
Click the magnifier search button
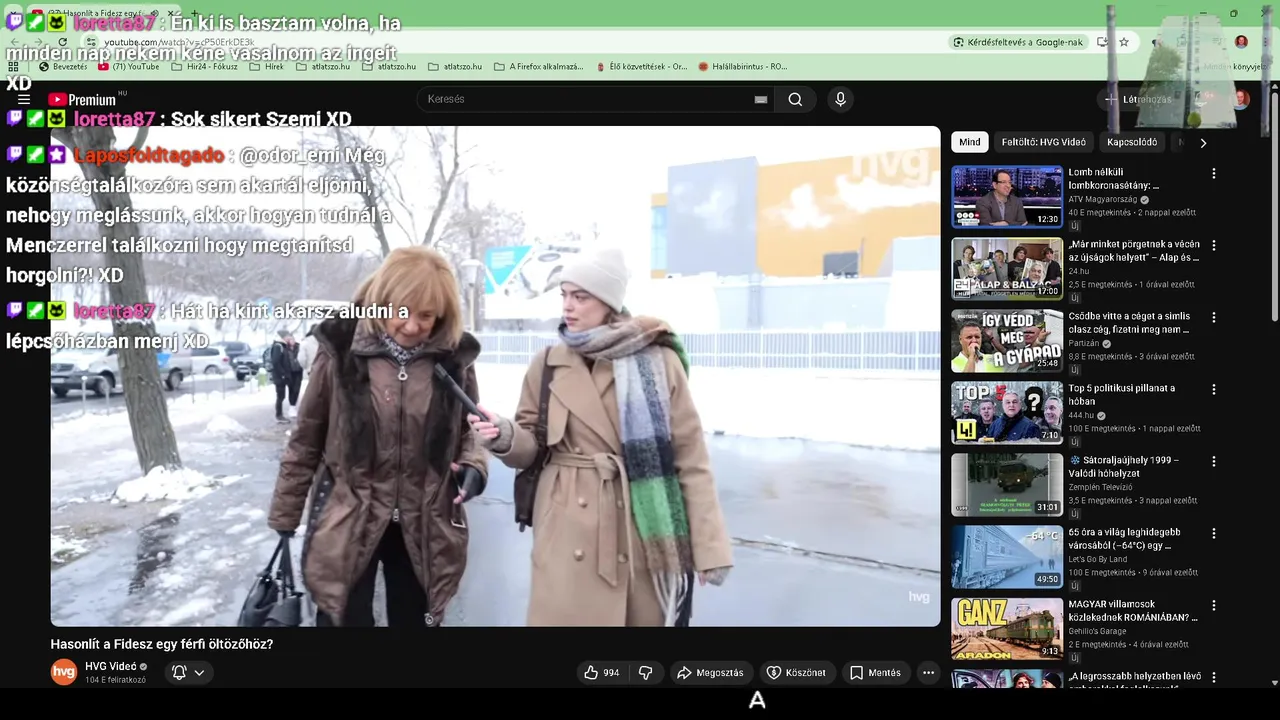point(795,99)
